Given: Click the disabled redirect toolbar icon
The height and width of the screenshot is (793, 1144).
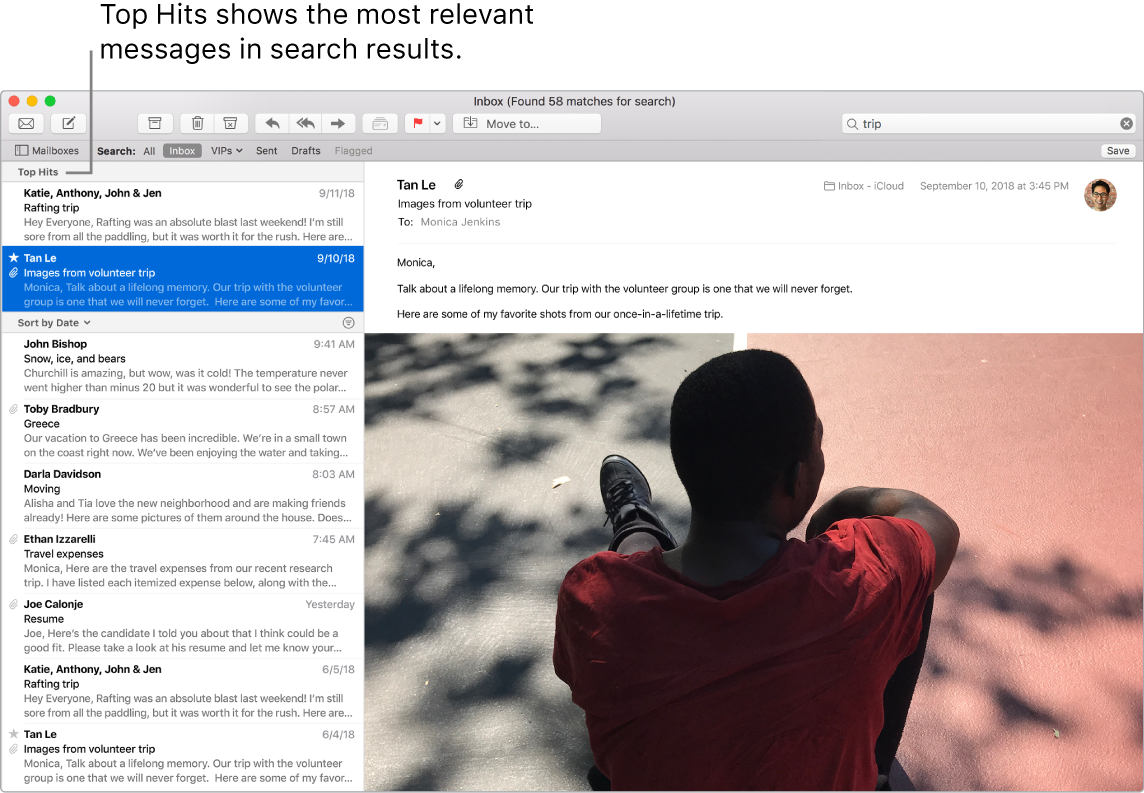Looking at the screenshot, I should point(380,123).
